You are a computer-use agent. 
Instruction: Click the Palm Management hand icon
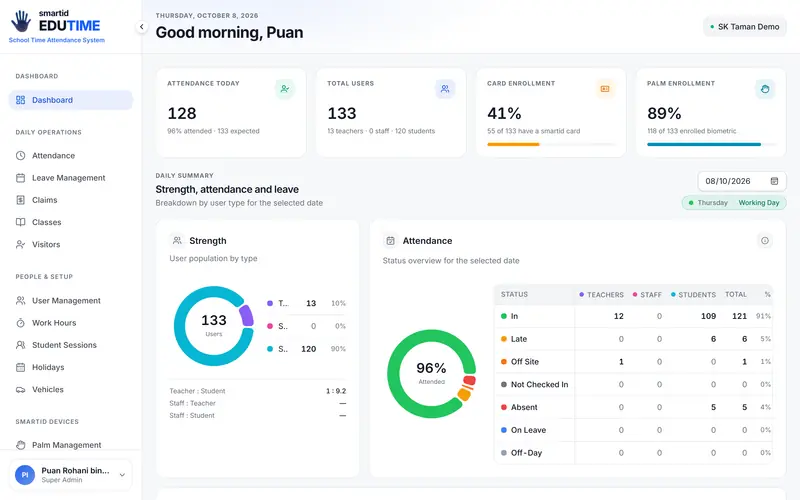pos(20,445)
